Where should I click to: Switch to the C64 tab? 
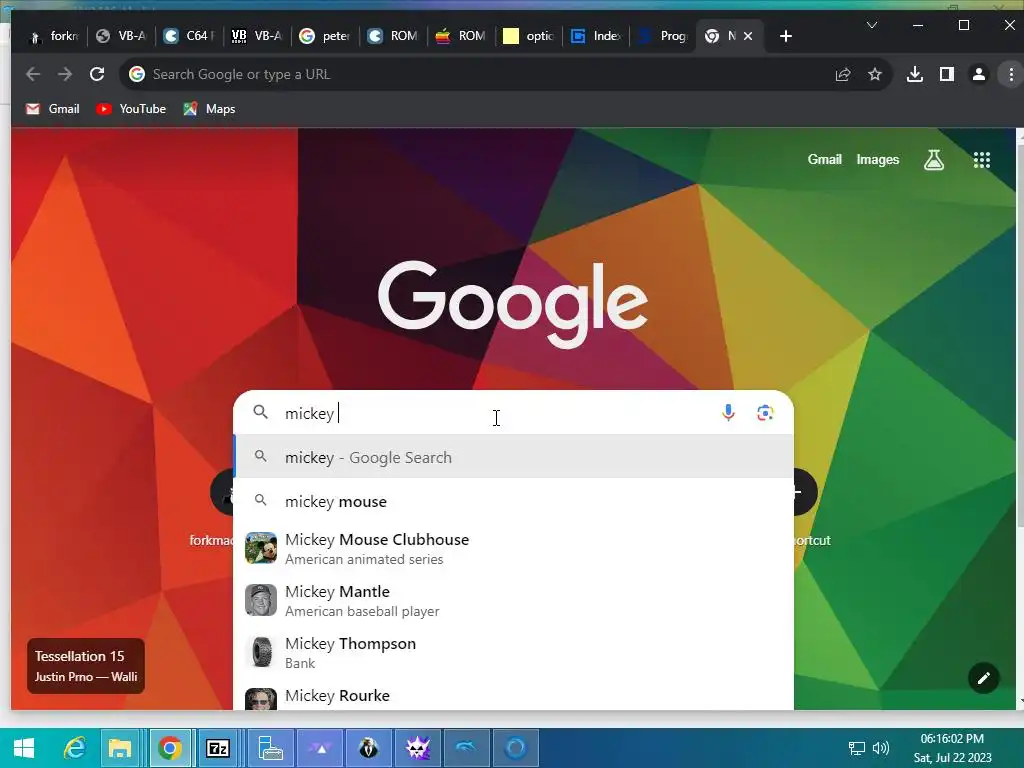(x=189, y=36)
